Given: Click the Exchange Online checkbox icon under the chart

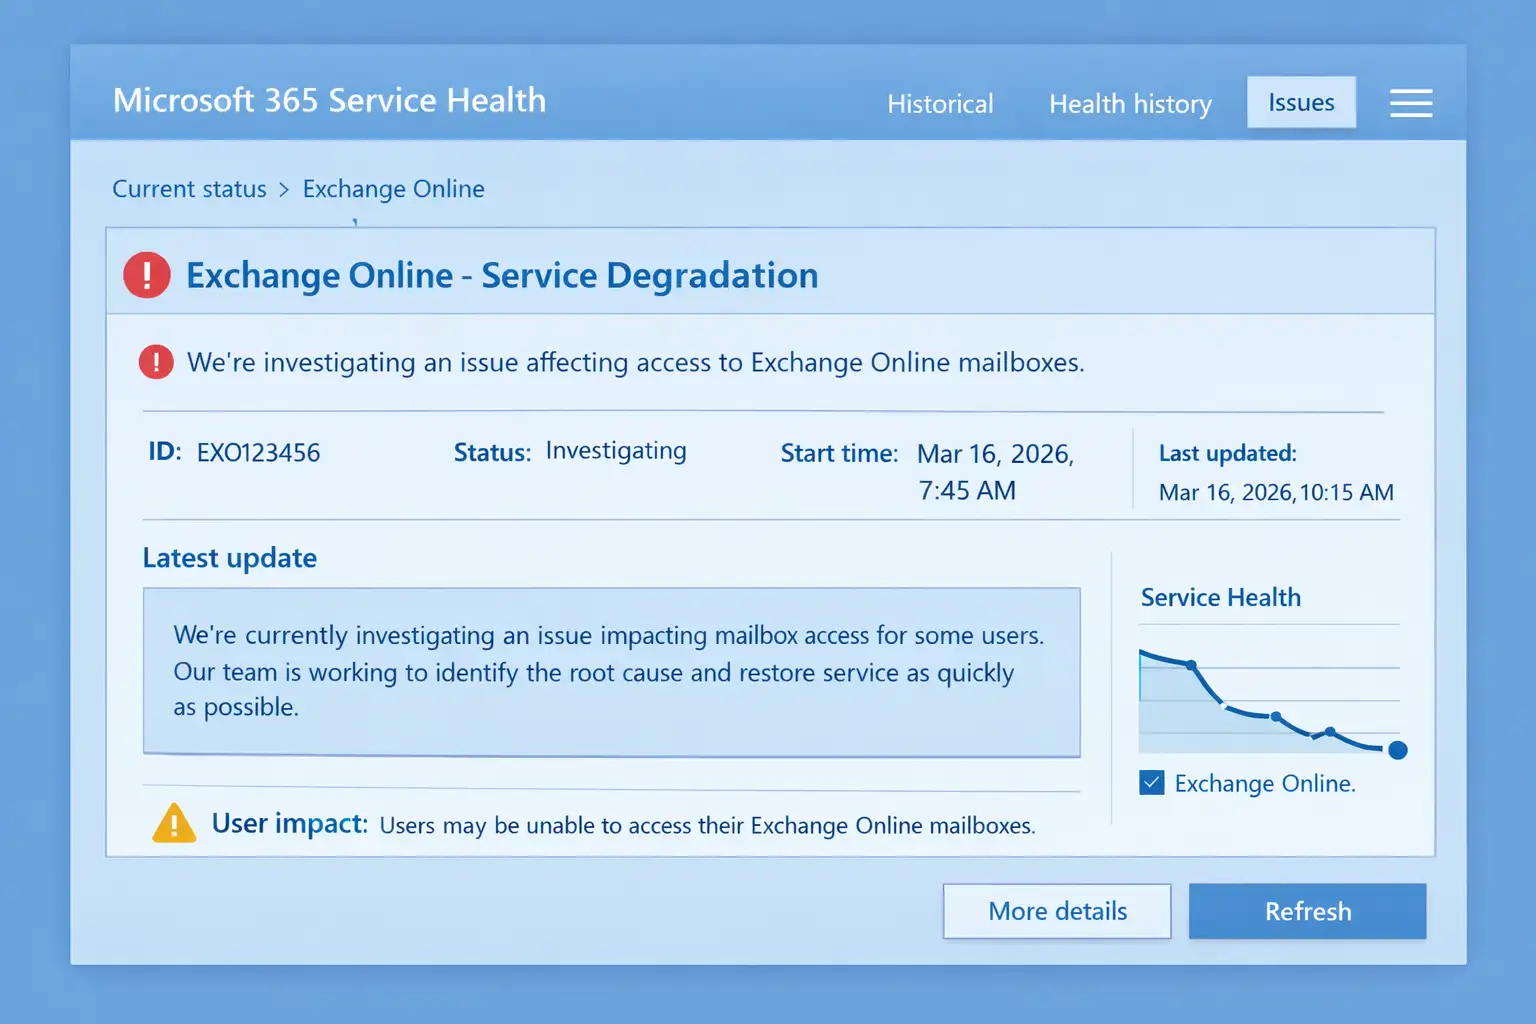Looking at the screenshot, I should [x=1151, y=783].
